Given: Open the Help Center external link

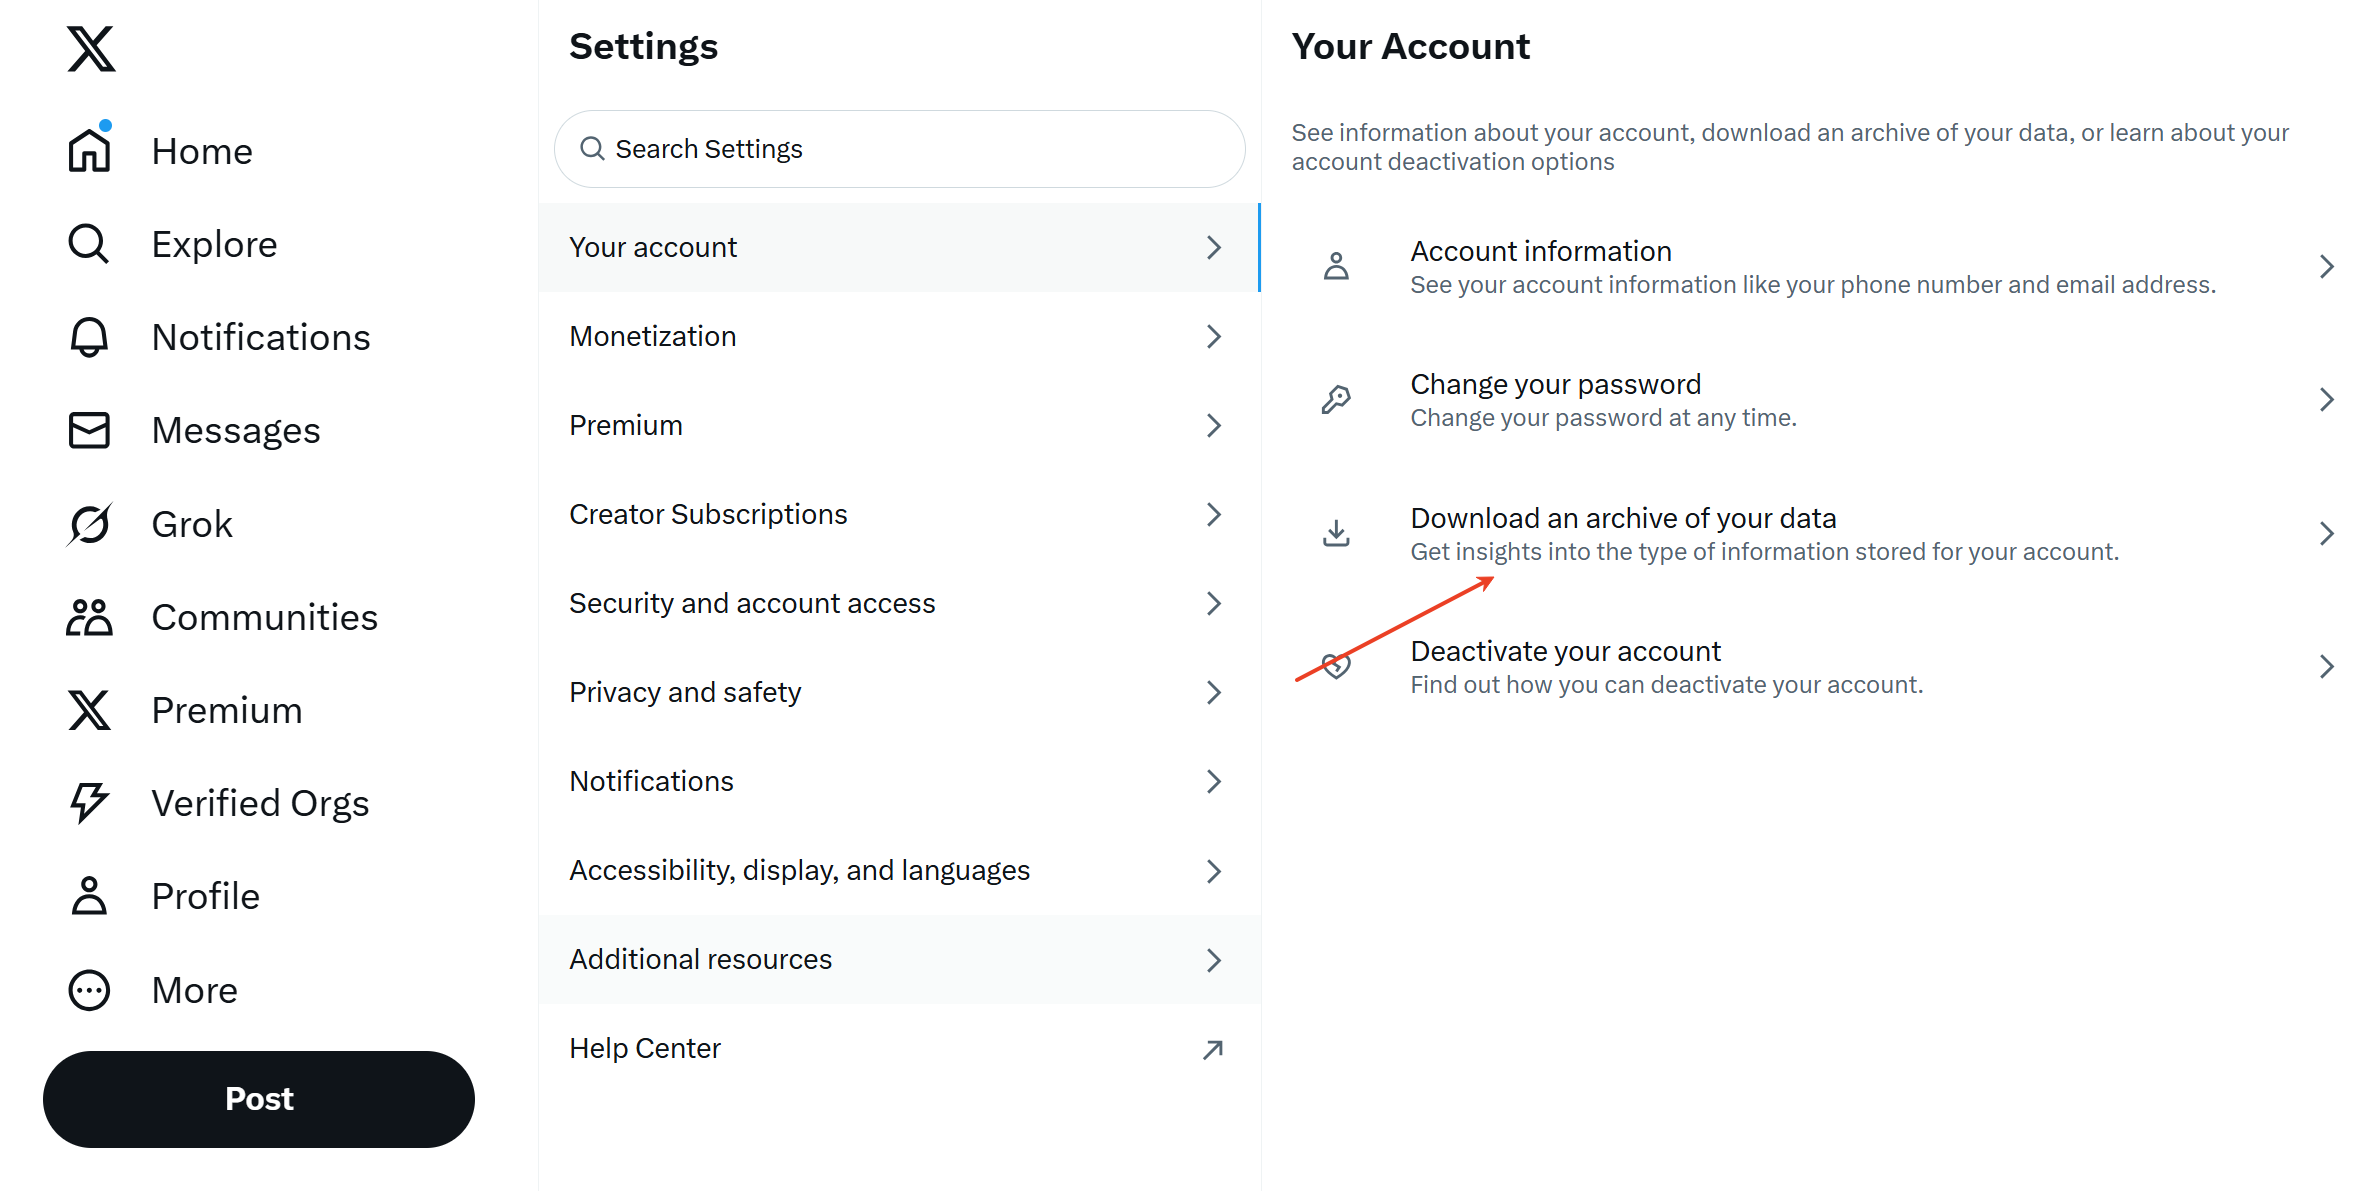Looking at the screenshot, I should (x=899, y=1048).
